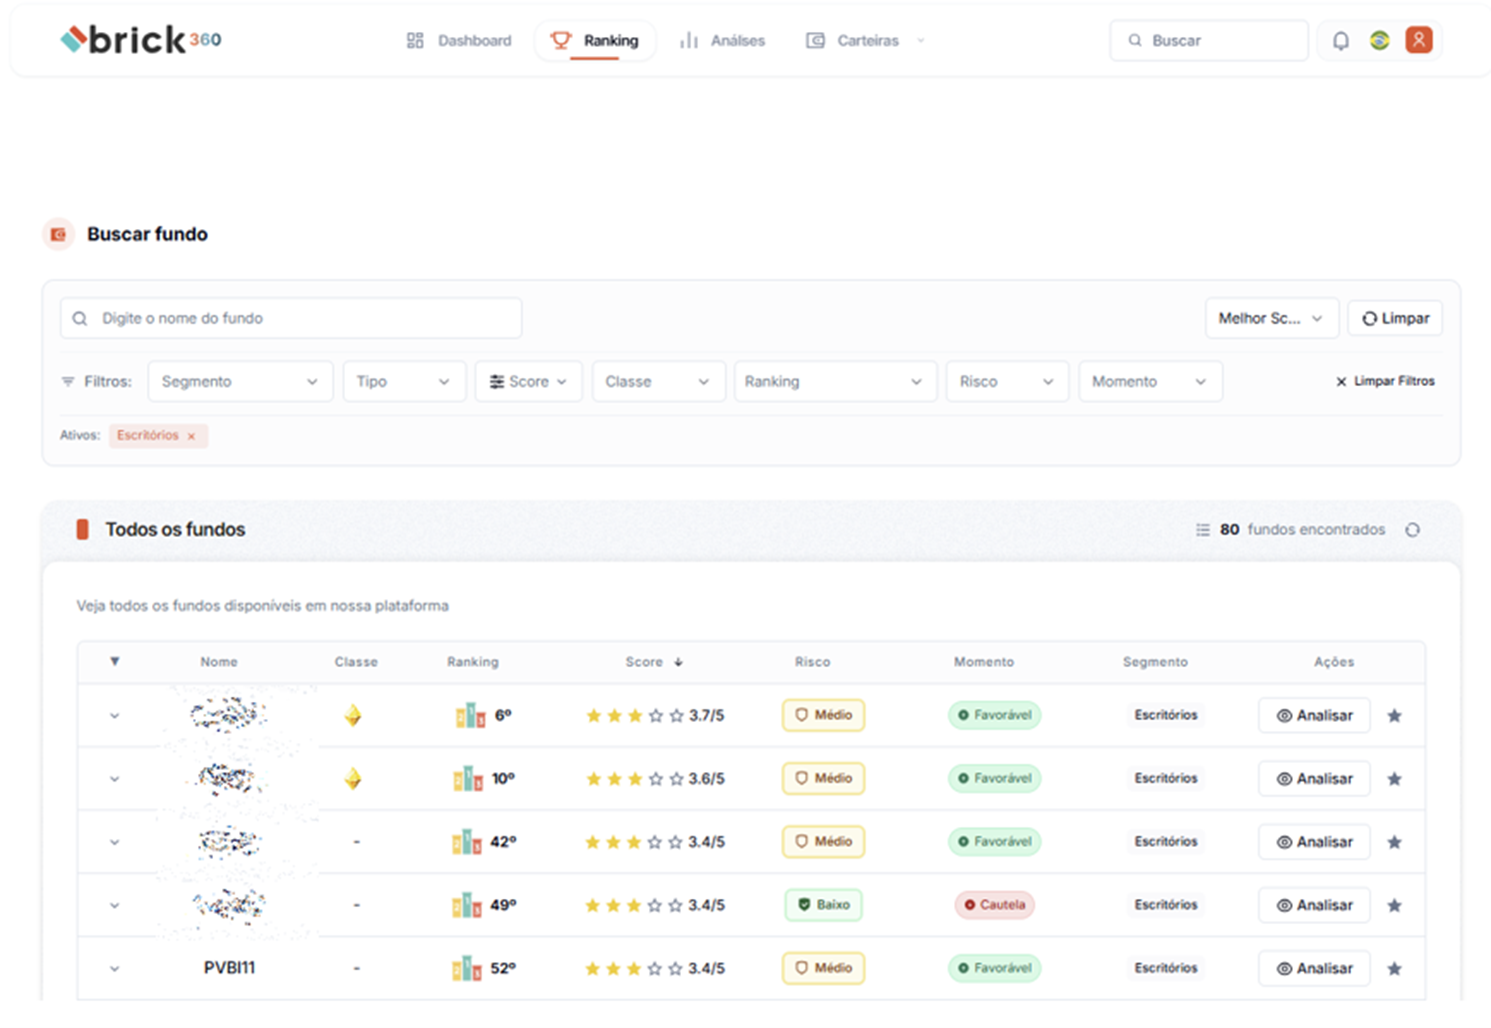The width and height of the screenshot is (1491, 1028).
Task: Click the Limpar Filtros link
Action: tap(1385, 382)
